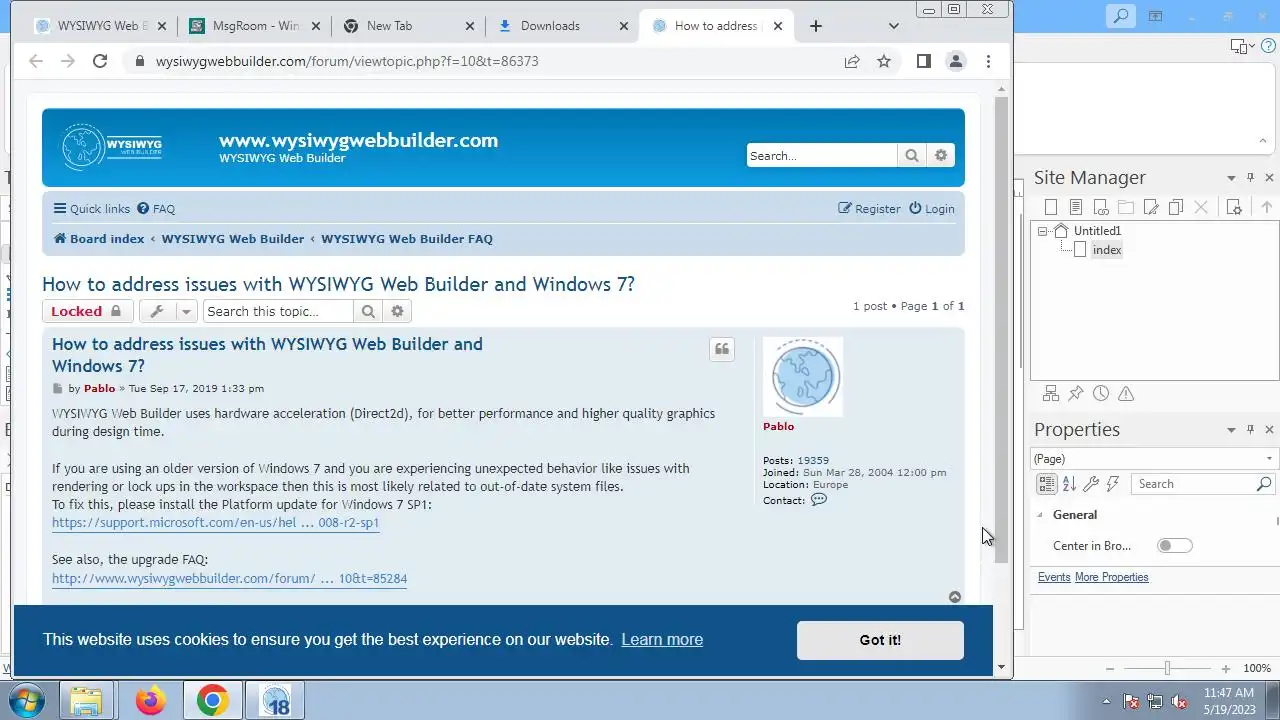
Task: Click the wrench icon in Properties toolbar
Action: click(x=1091, y=484)
